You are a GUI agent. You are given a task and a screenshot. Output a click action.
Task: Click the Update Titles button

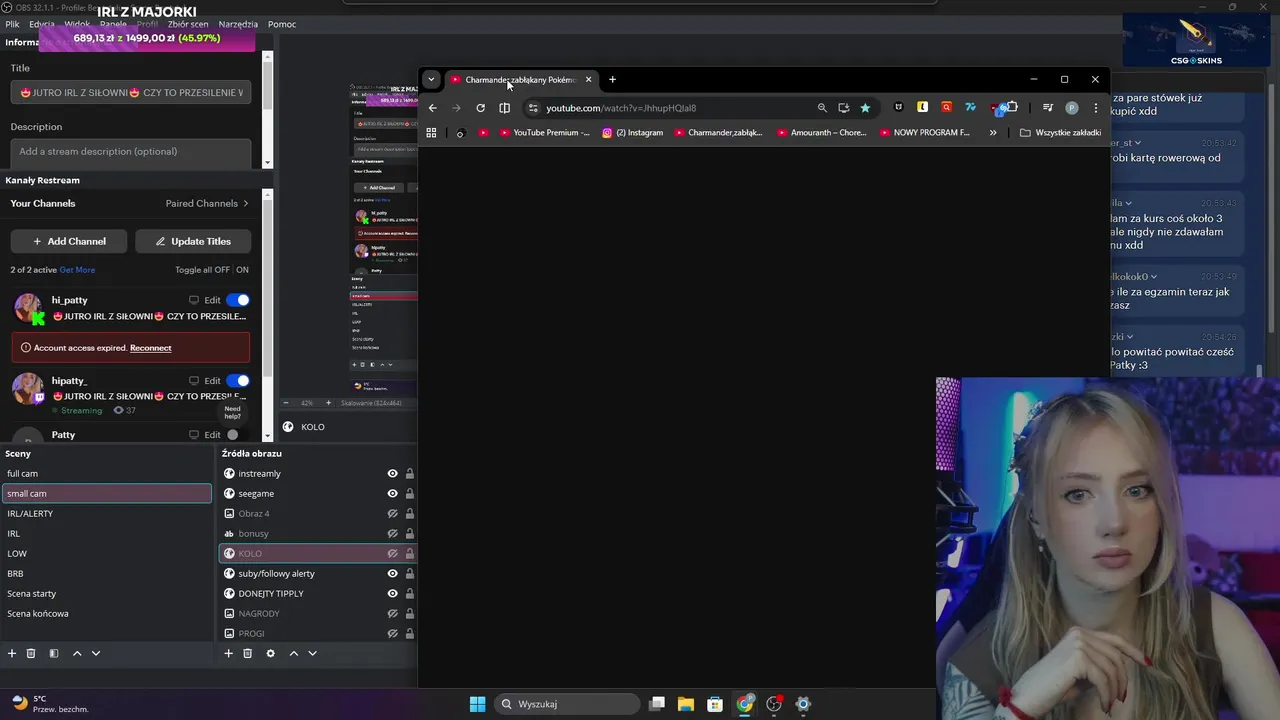click(x=193, y=241)
